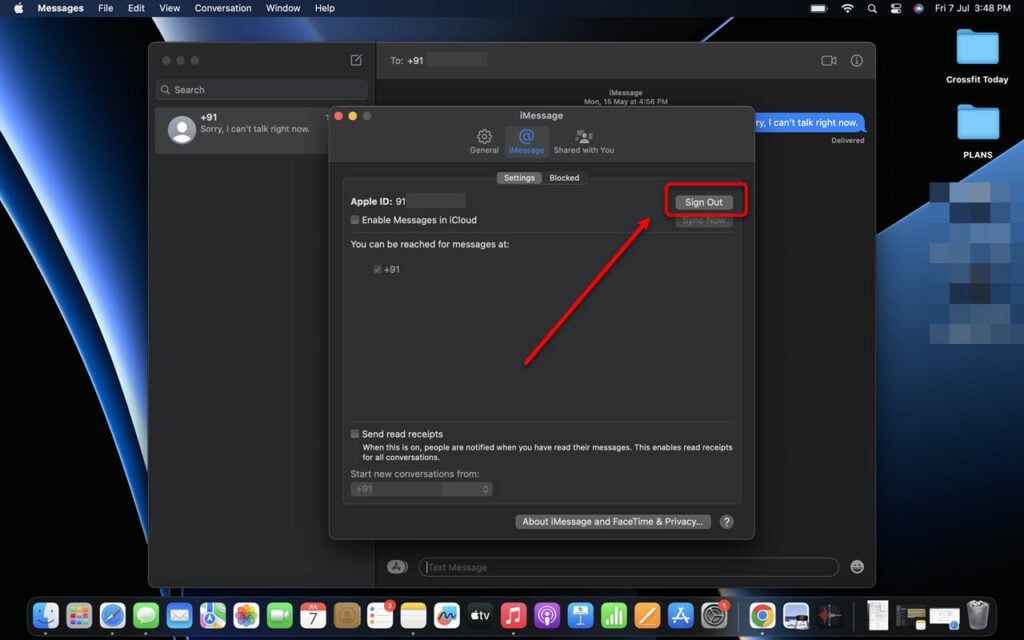Image resolution: width=1024 pixels, height=640 pixels.
Task: Open the emoji picker icon
Action: (857, 567)
